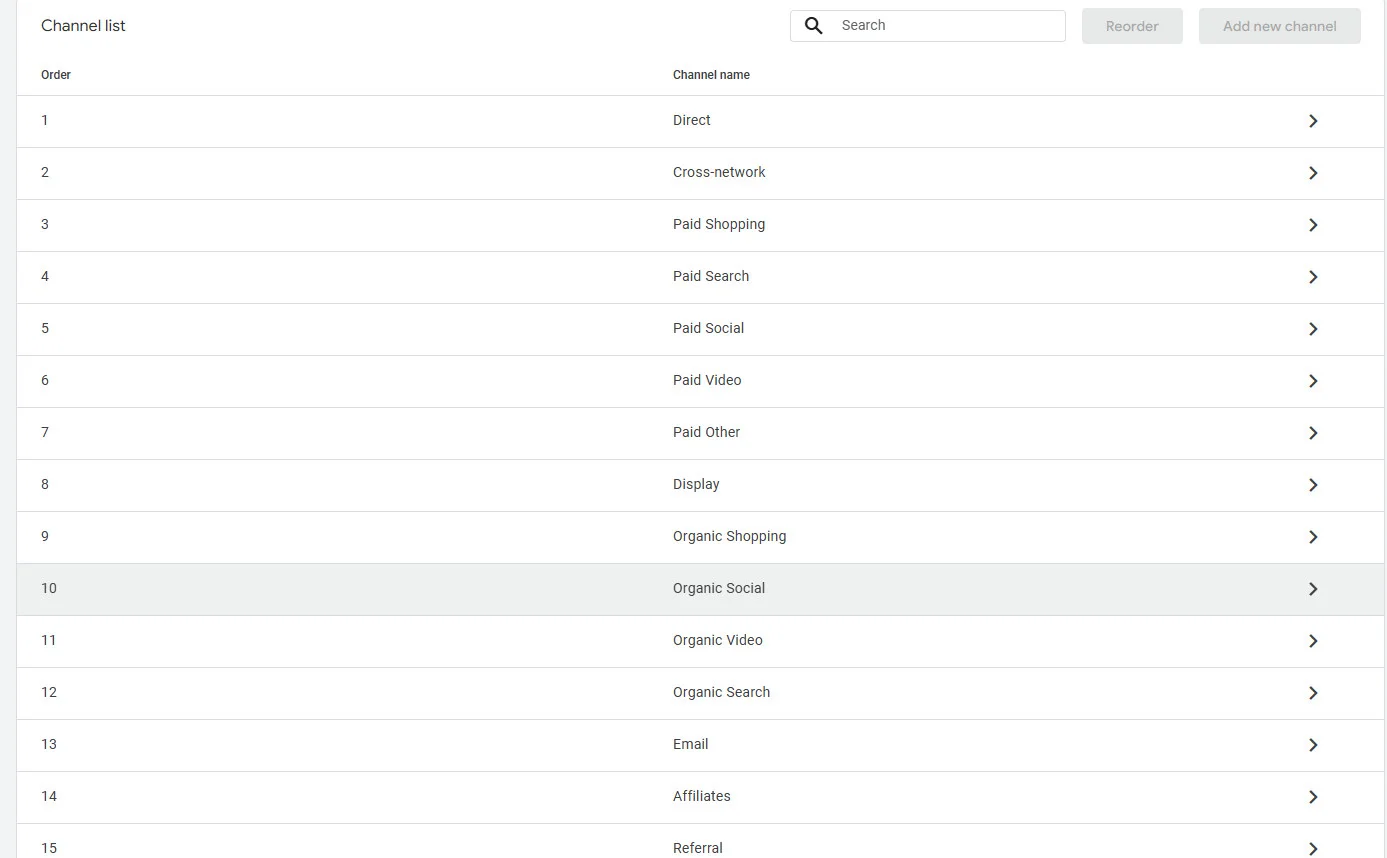The height and width of the screenshot is (858, 1387).
Task: Click the search magnifier icon
Action: click(813, 25)
